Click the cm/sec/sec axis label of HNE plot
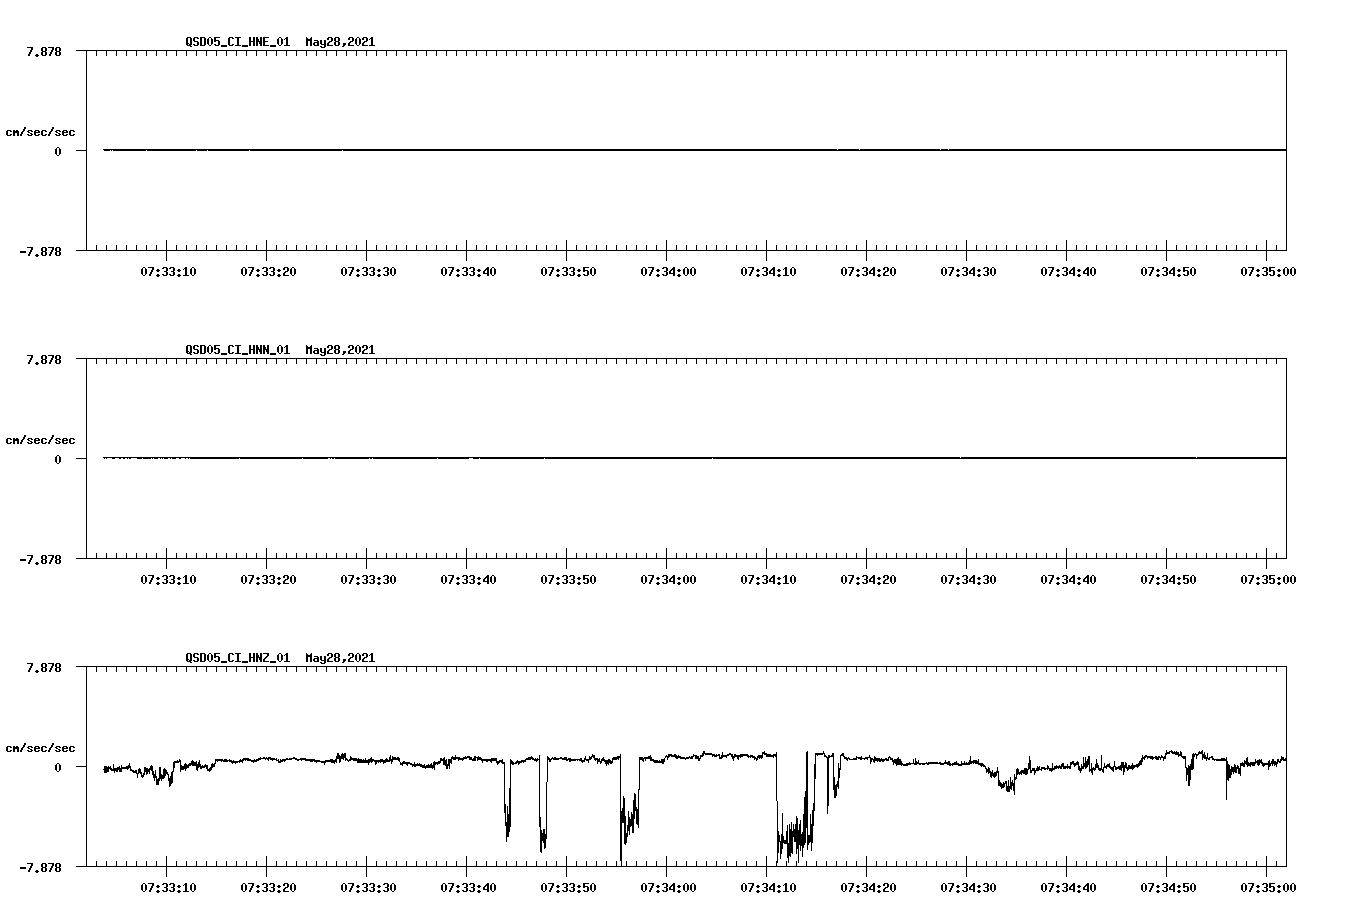The height and width of the screenshot is (924, 1358). point(40,131)
